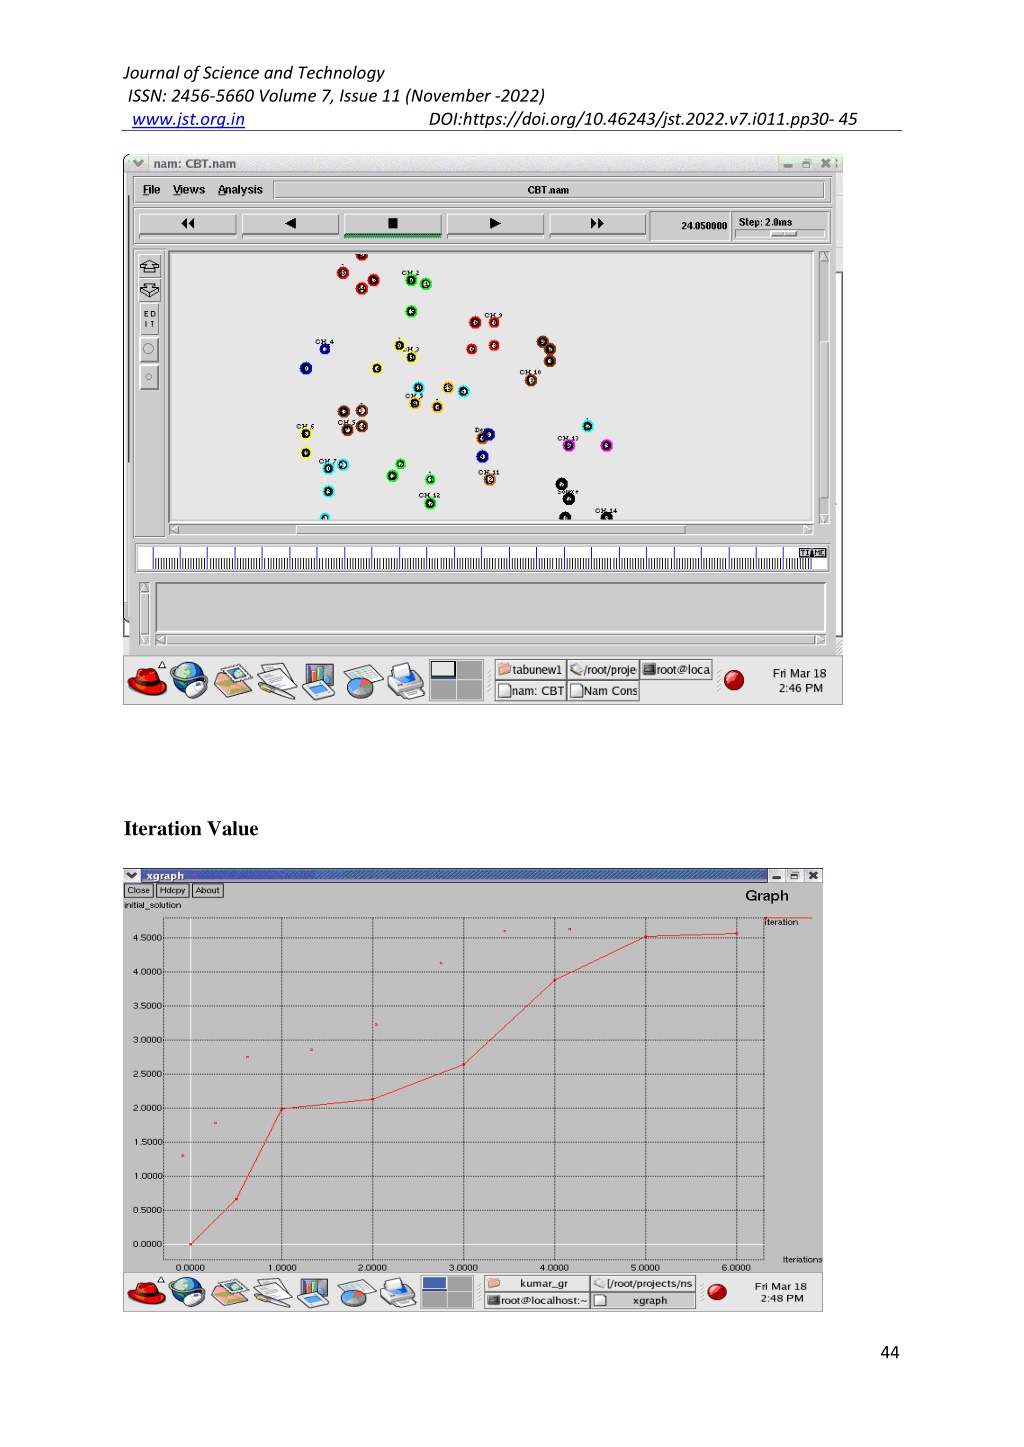Select the large circle node tool
Image resolution: width=1024 pixels, height=1447 pixels.
(149, 349)
